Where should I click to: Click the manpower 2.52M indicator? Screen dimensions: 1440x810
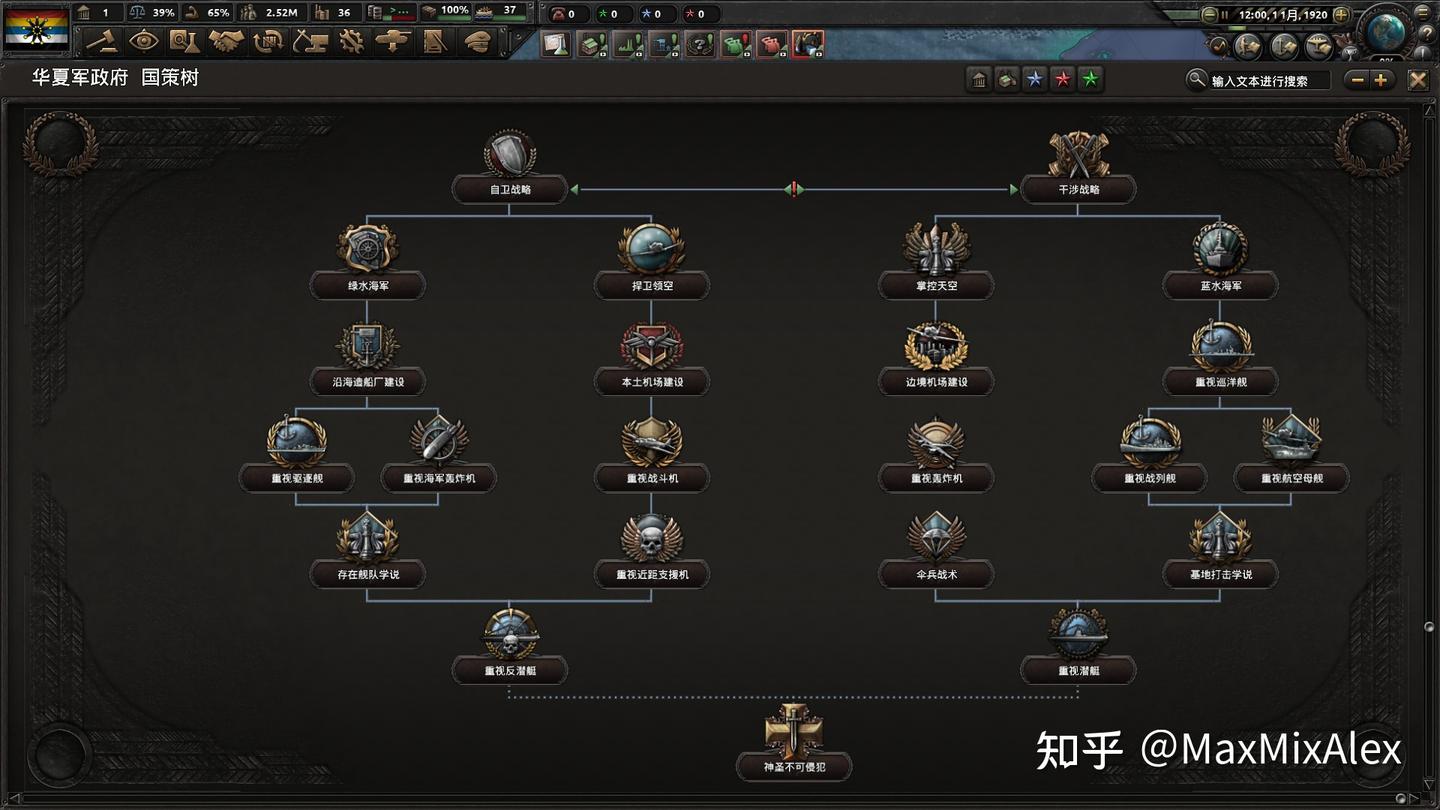coord(269,13)
